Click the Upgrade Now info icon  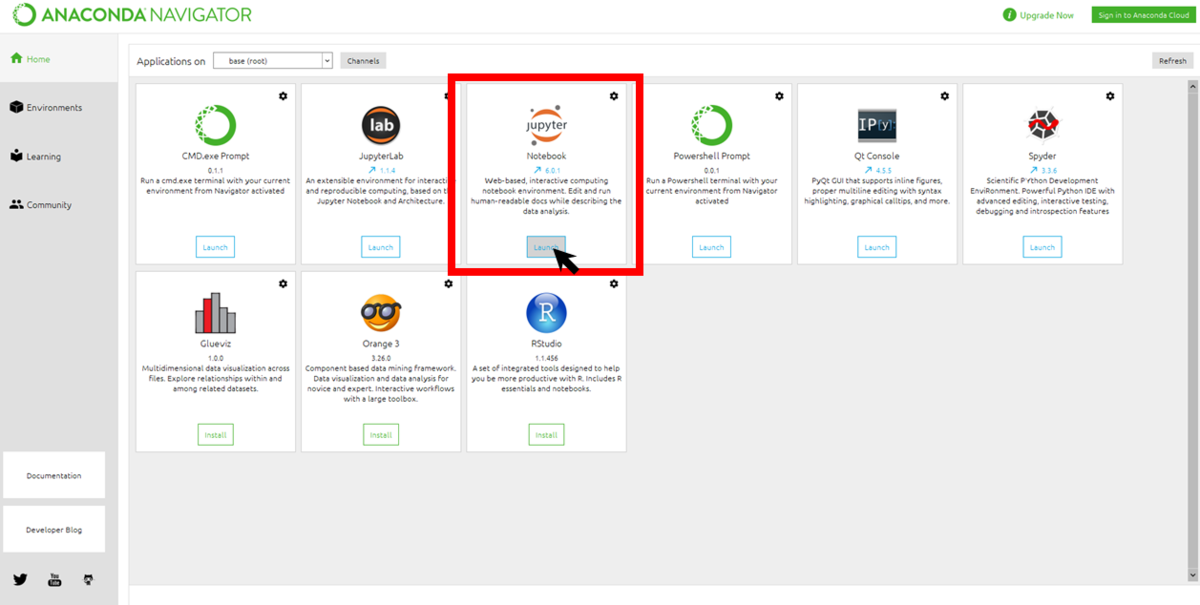pyautogui.click(x=1010, y=15)
